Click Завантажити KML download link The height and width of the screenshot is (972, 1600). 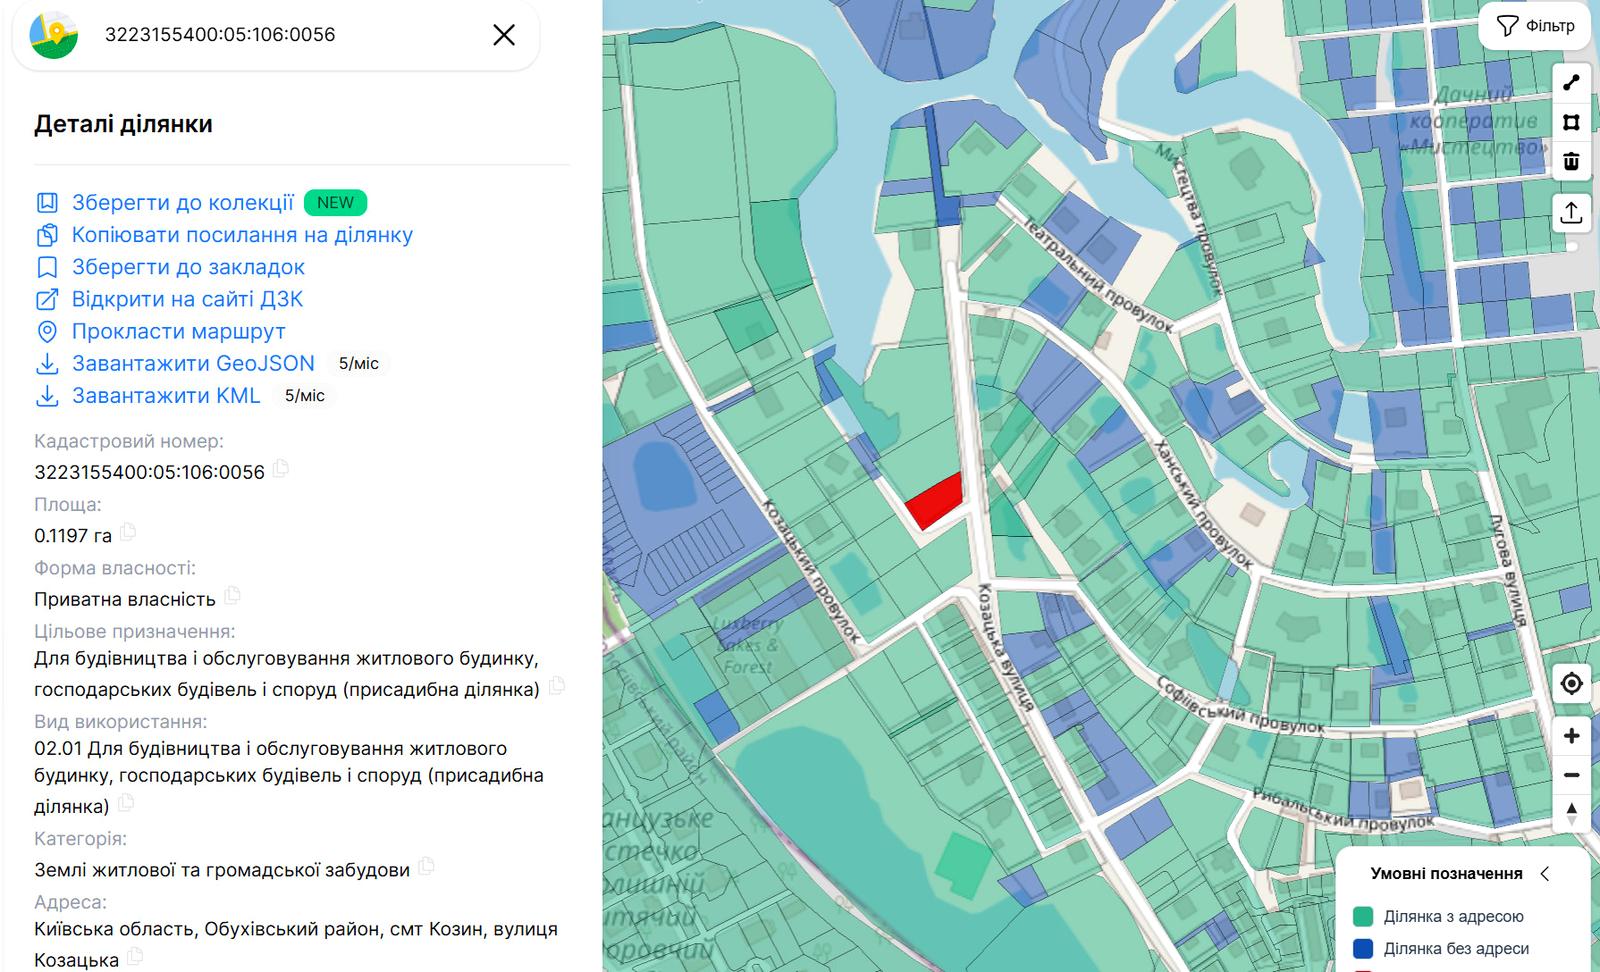point(166,395)
